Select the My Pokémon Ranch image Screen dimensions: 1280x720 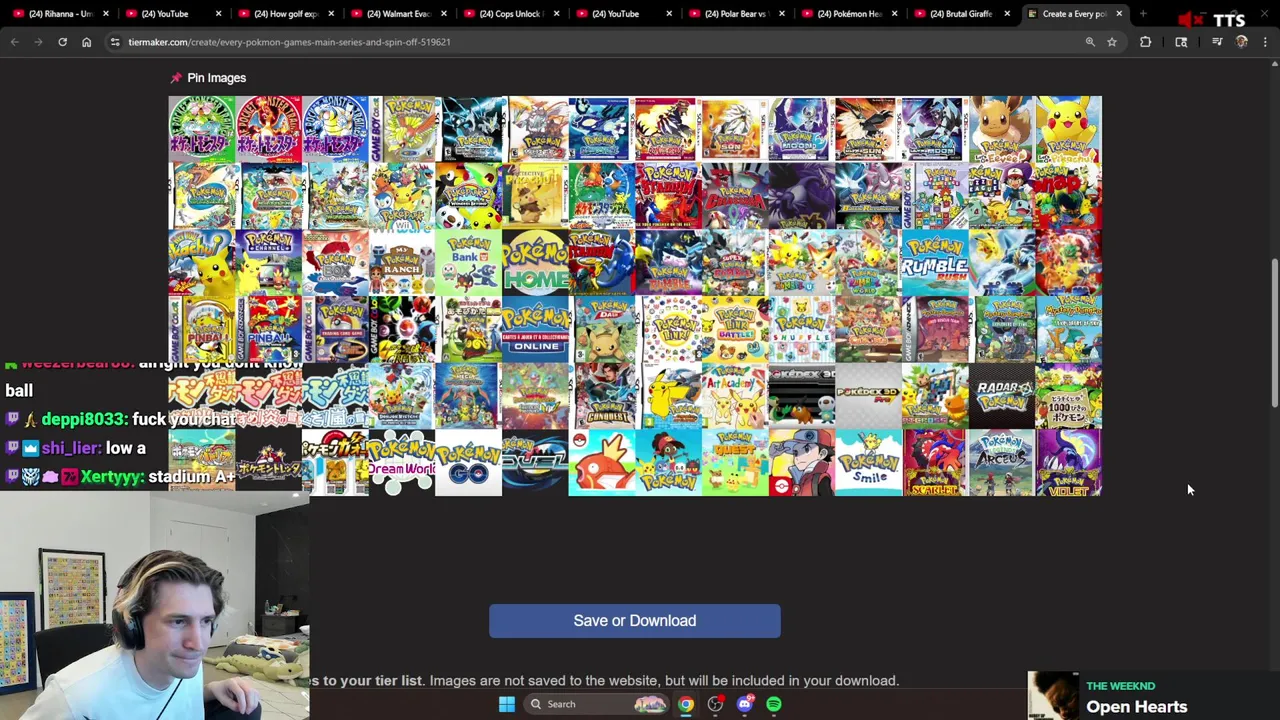point(401,263)
